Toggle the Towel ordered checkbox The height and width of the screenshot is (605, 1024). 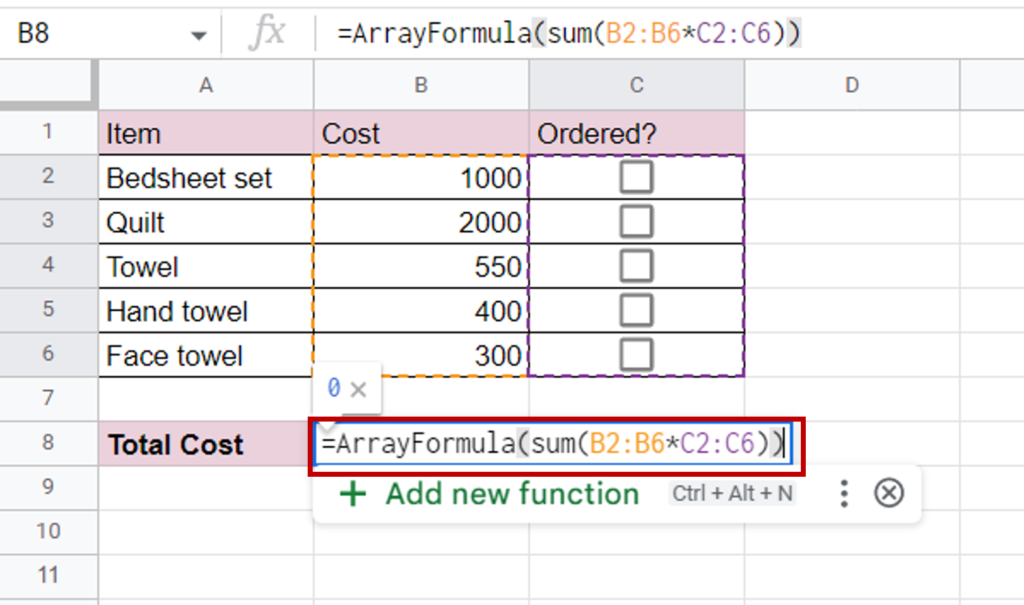(636, 266)
